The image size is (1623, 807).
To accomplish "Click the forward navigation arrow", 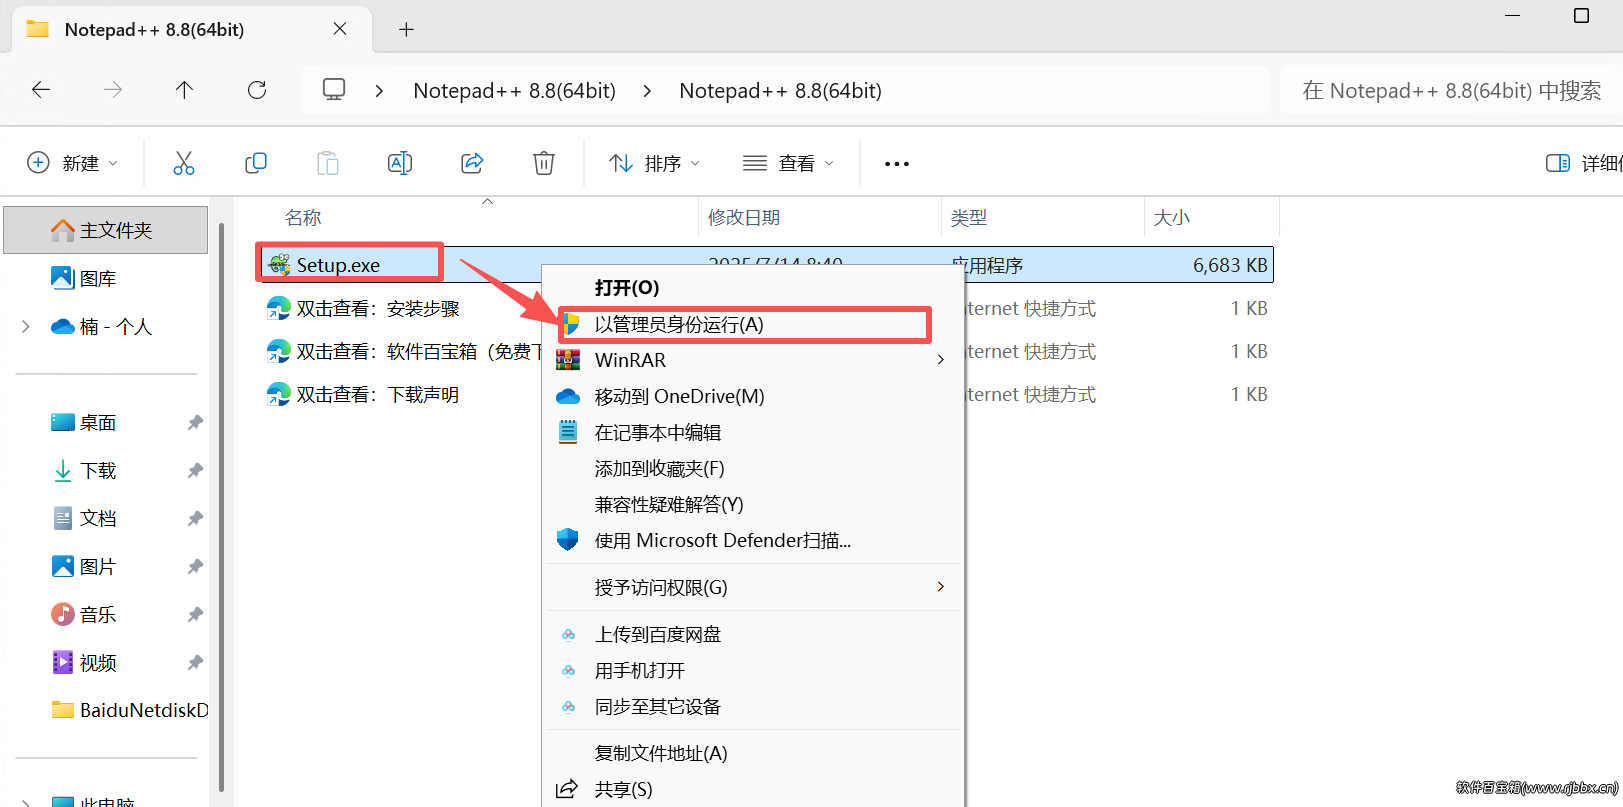I will pyautogui.click(x=113, y=90).
